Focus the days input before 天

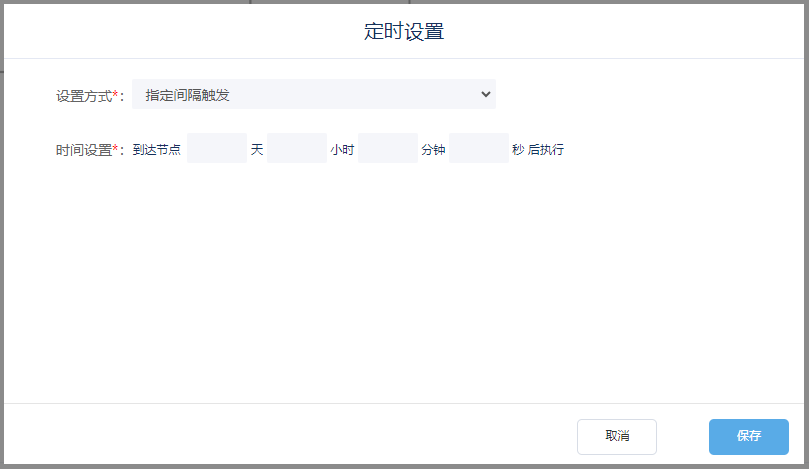216,149
